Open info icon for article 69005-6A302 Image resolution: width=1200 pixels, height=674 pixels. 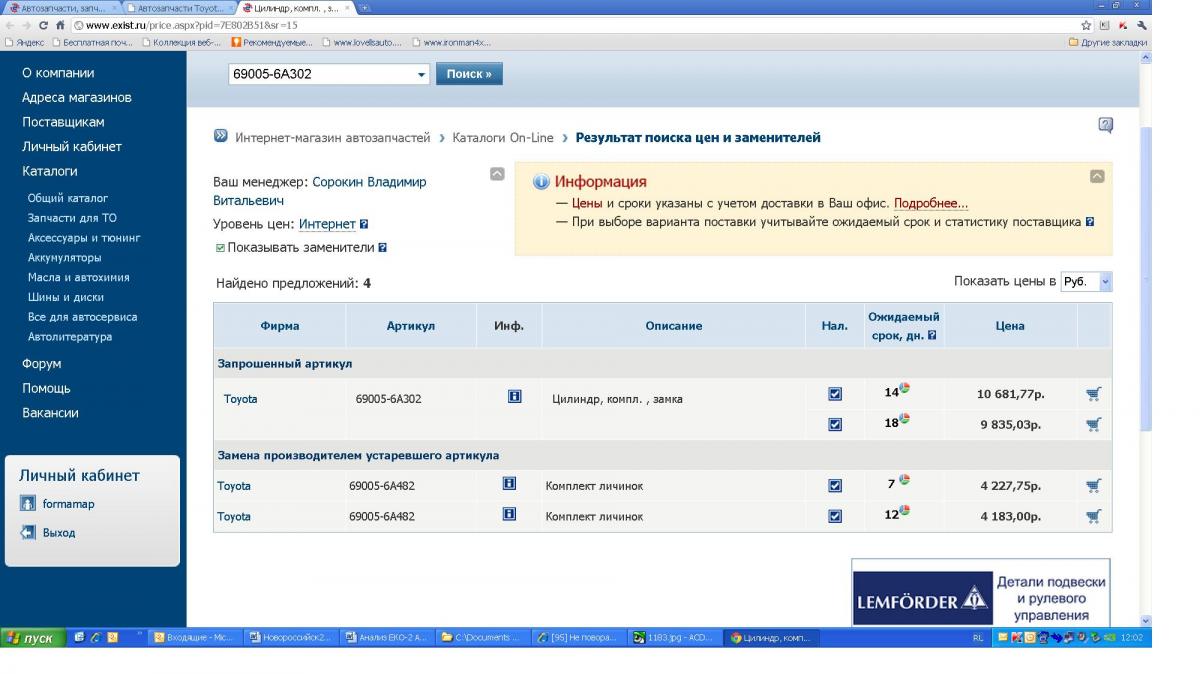coord(515,397)
